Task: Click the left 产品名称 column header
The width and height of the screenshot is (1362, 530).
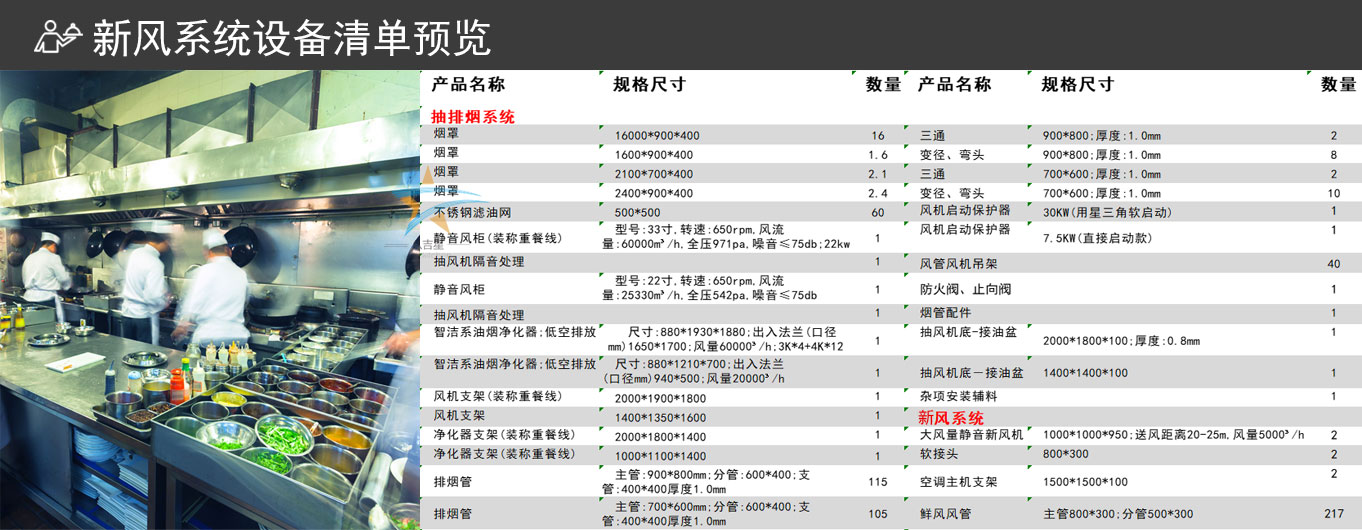Action: click(x=468, y=85)
